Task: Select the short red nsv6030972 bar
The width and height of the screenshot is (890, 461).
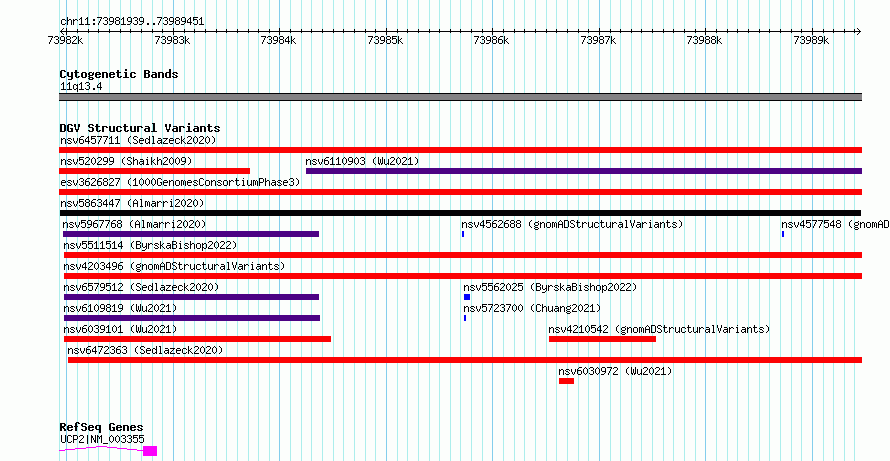Action: click(566, 381)
